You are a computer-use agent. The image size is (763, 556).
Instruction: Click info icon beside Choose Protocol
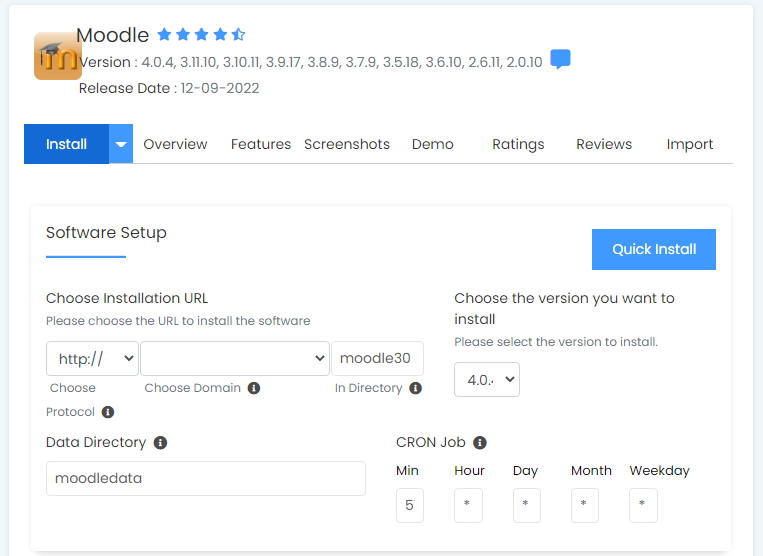[108, 412]
